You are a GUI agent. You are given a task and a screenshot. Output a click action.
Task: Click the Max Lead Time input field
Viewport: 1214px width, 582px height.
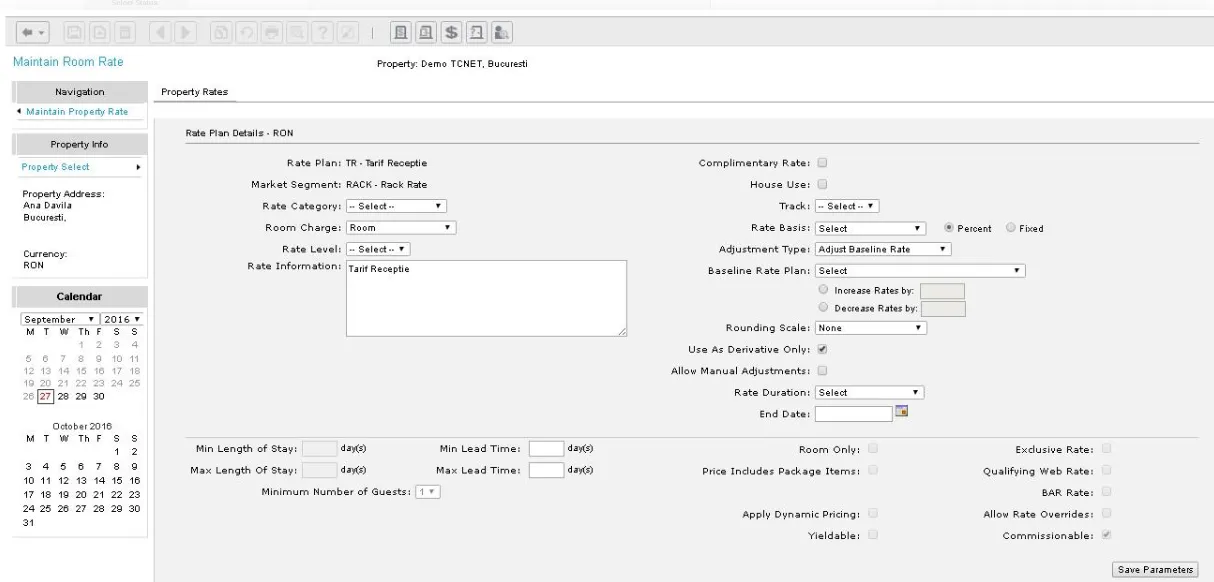click(546, 470)
